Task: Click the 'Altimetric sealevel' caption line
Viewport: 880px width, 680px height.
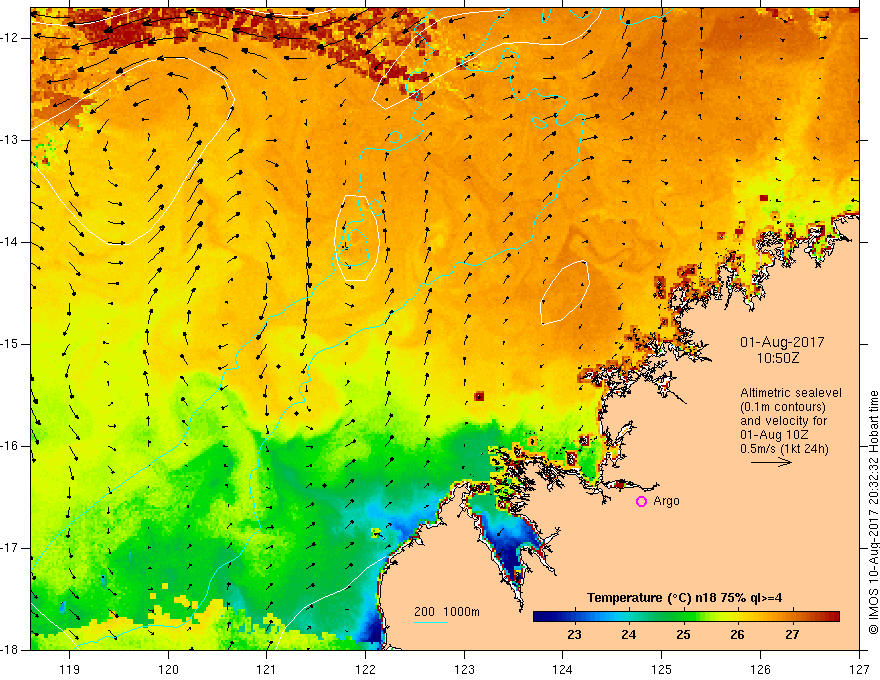Action: pos(791,393)
